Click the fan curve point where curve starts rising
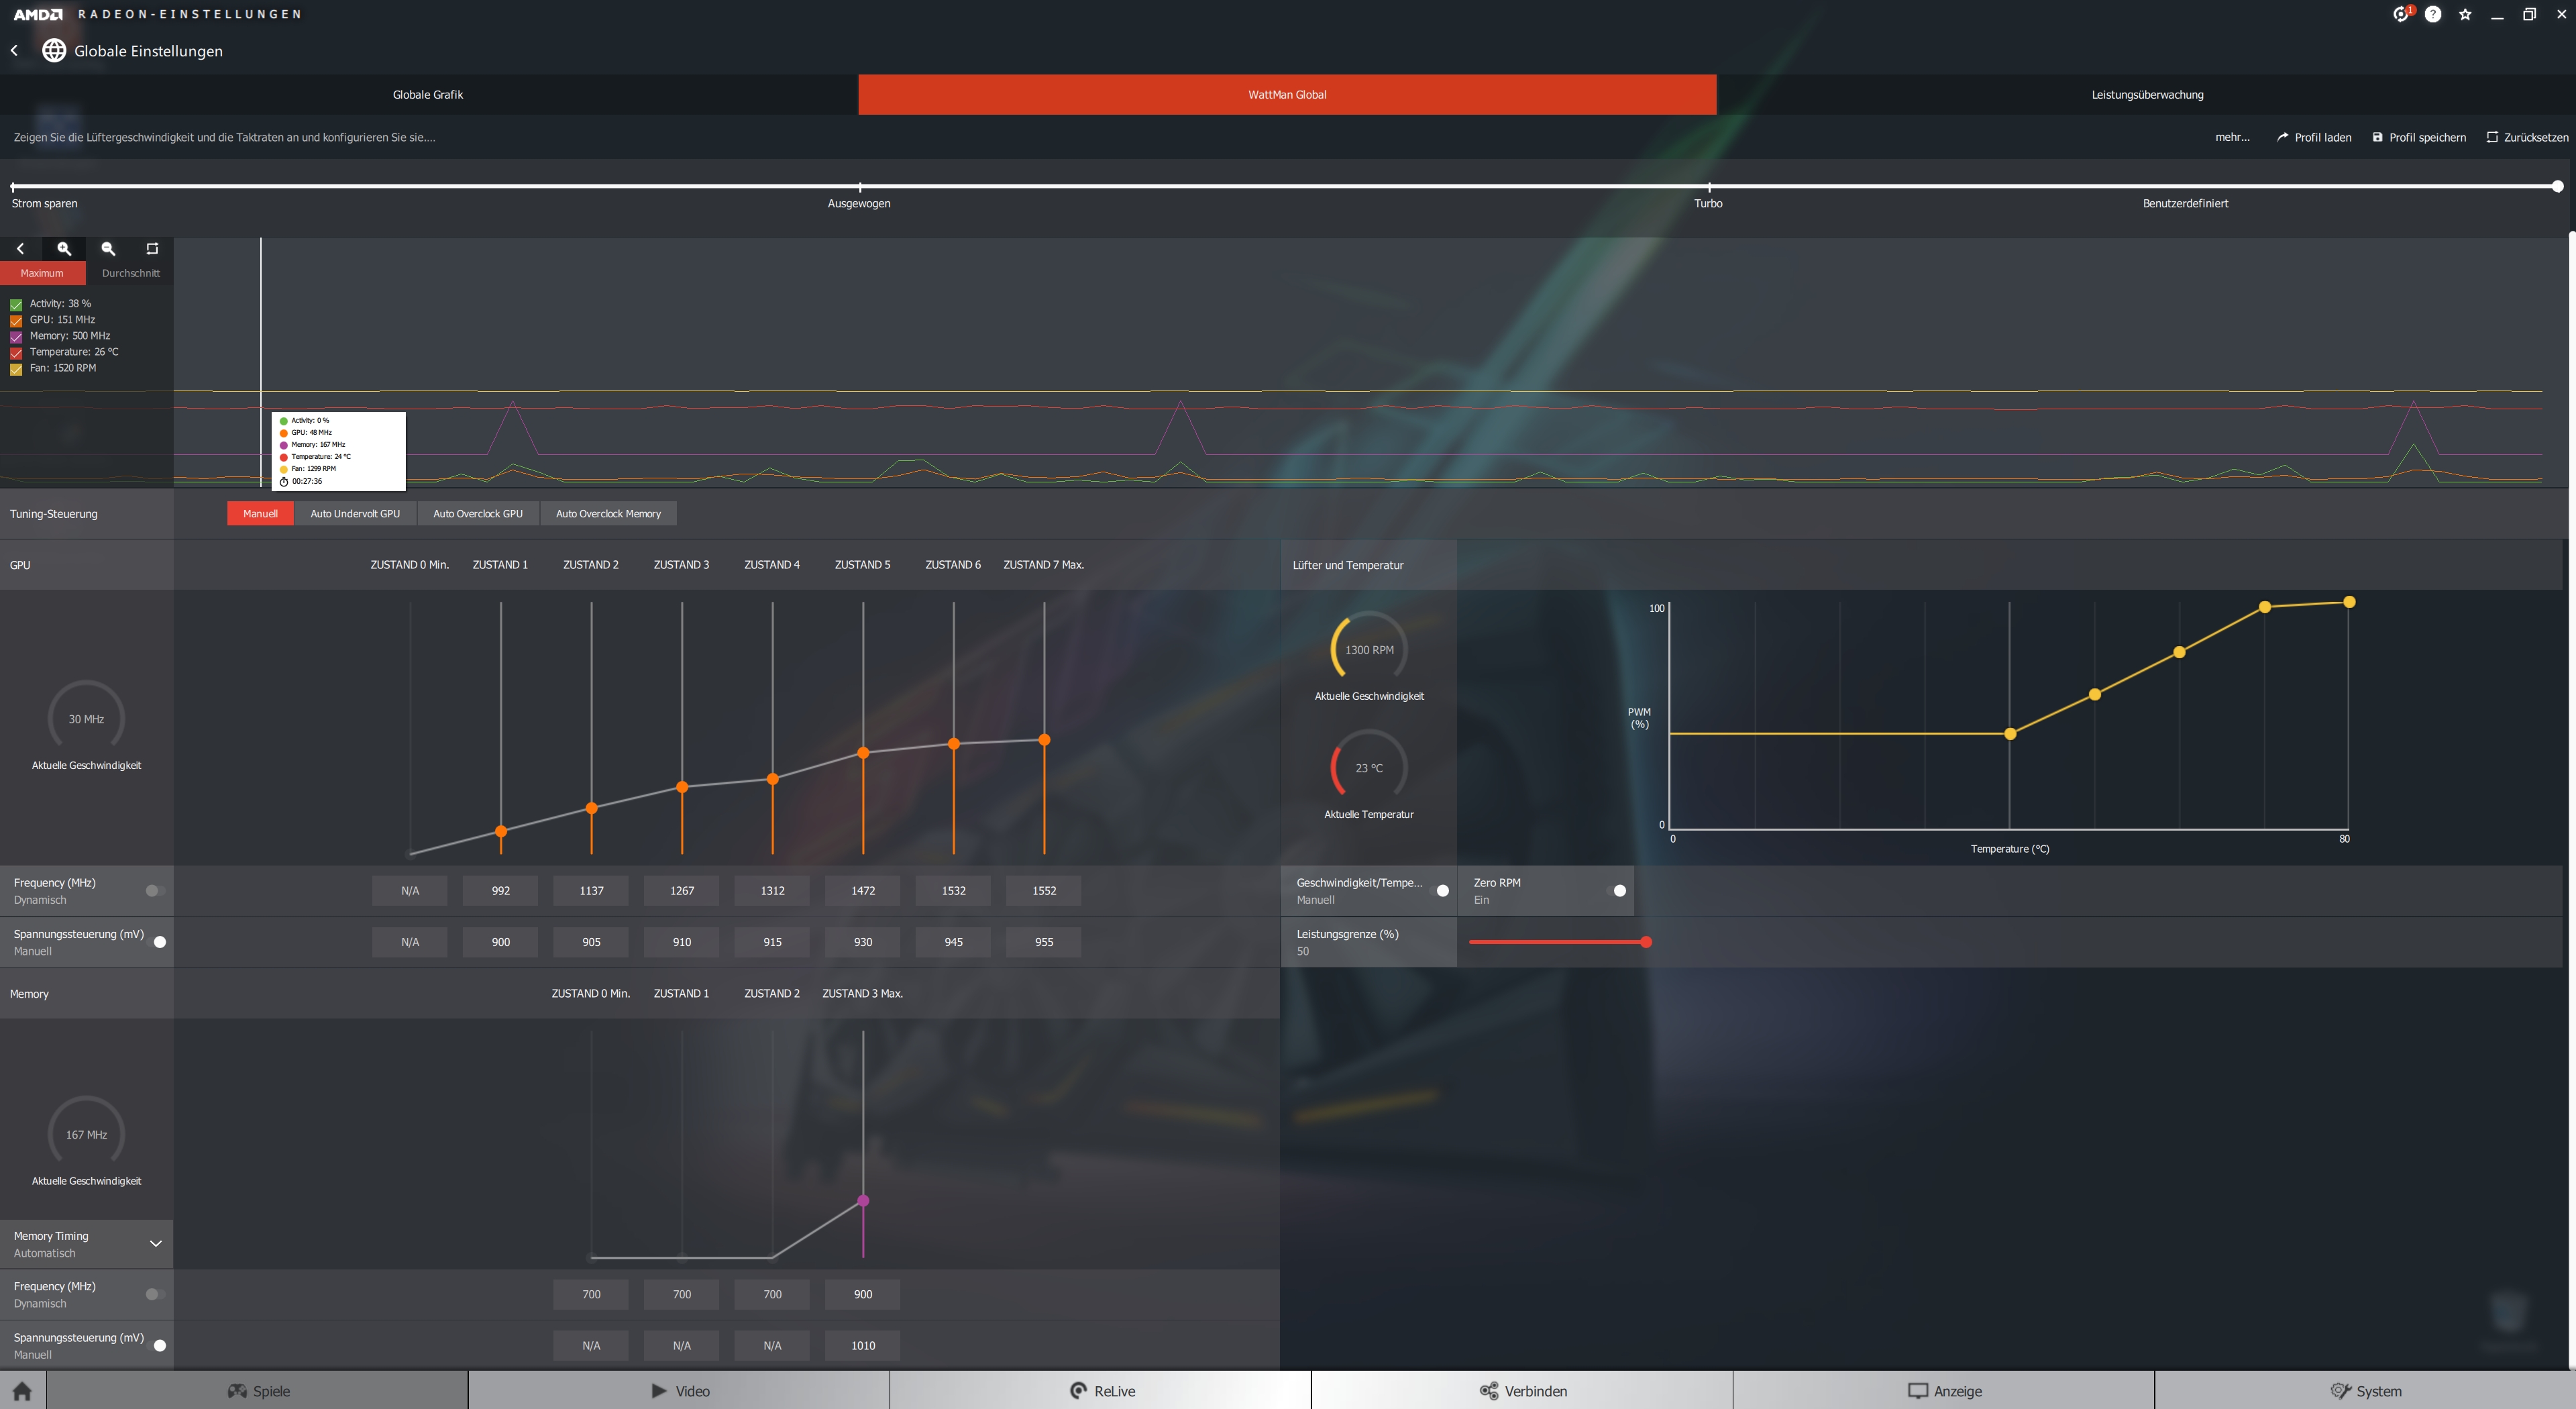This screenshot has height=1409, width=2576. click(2010, 734)
